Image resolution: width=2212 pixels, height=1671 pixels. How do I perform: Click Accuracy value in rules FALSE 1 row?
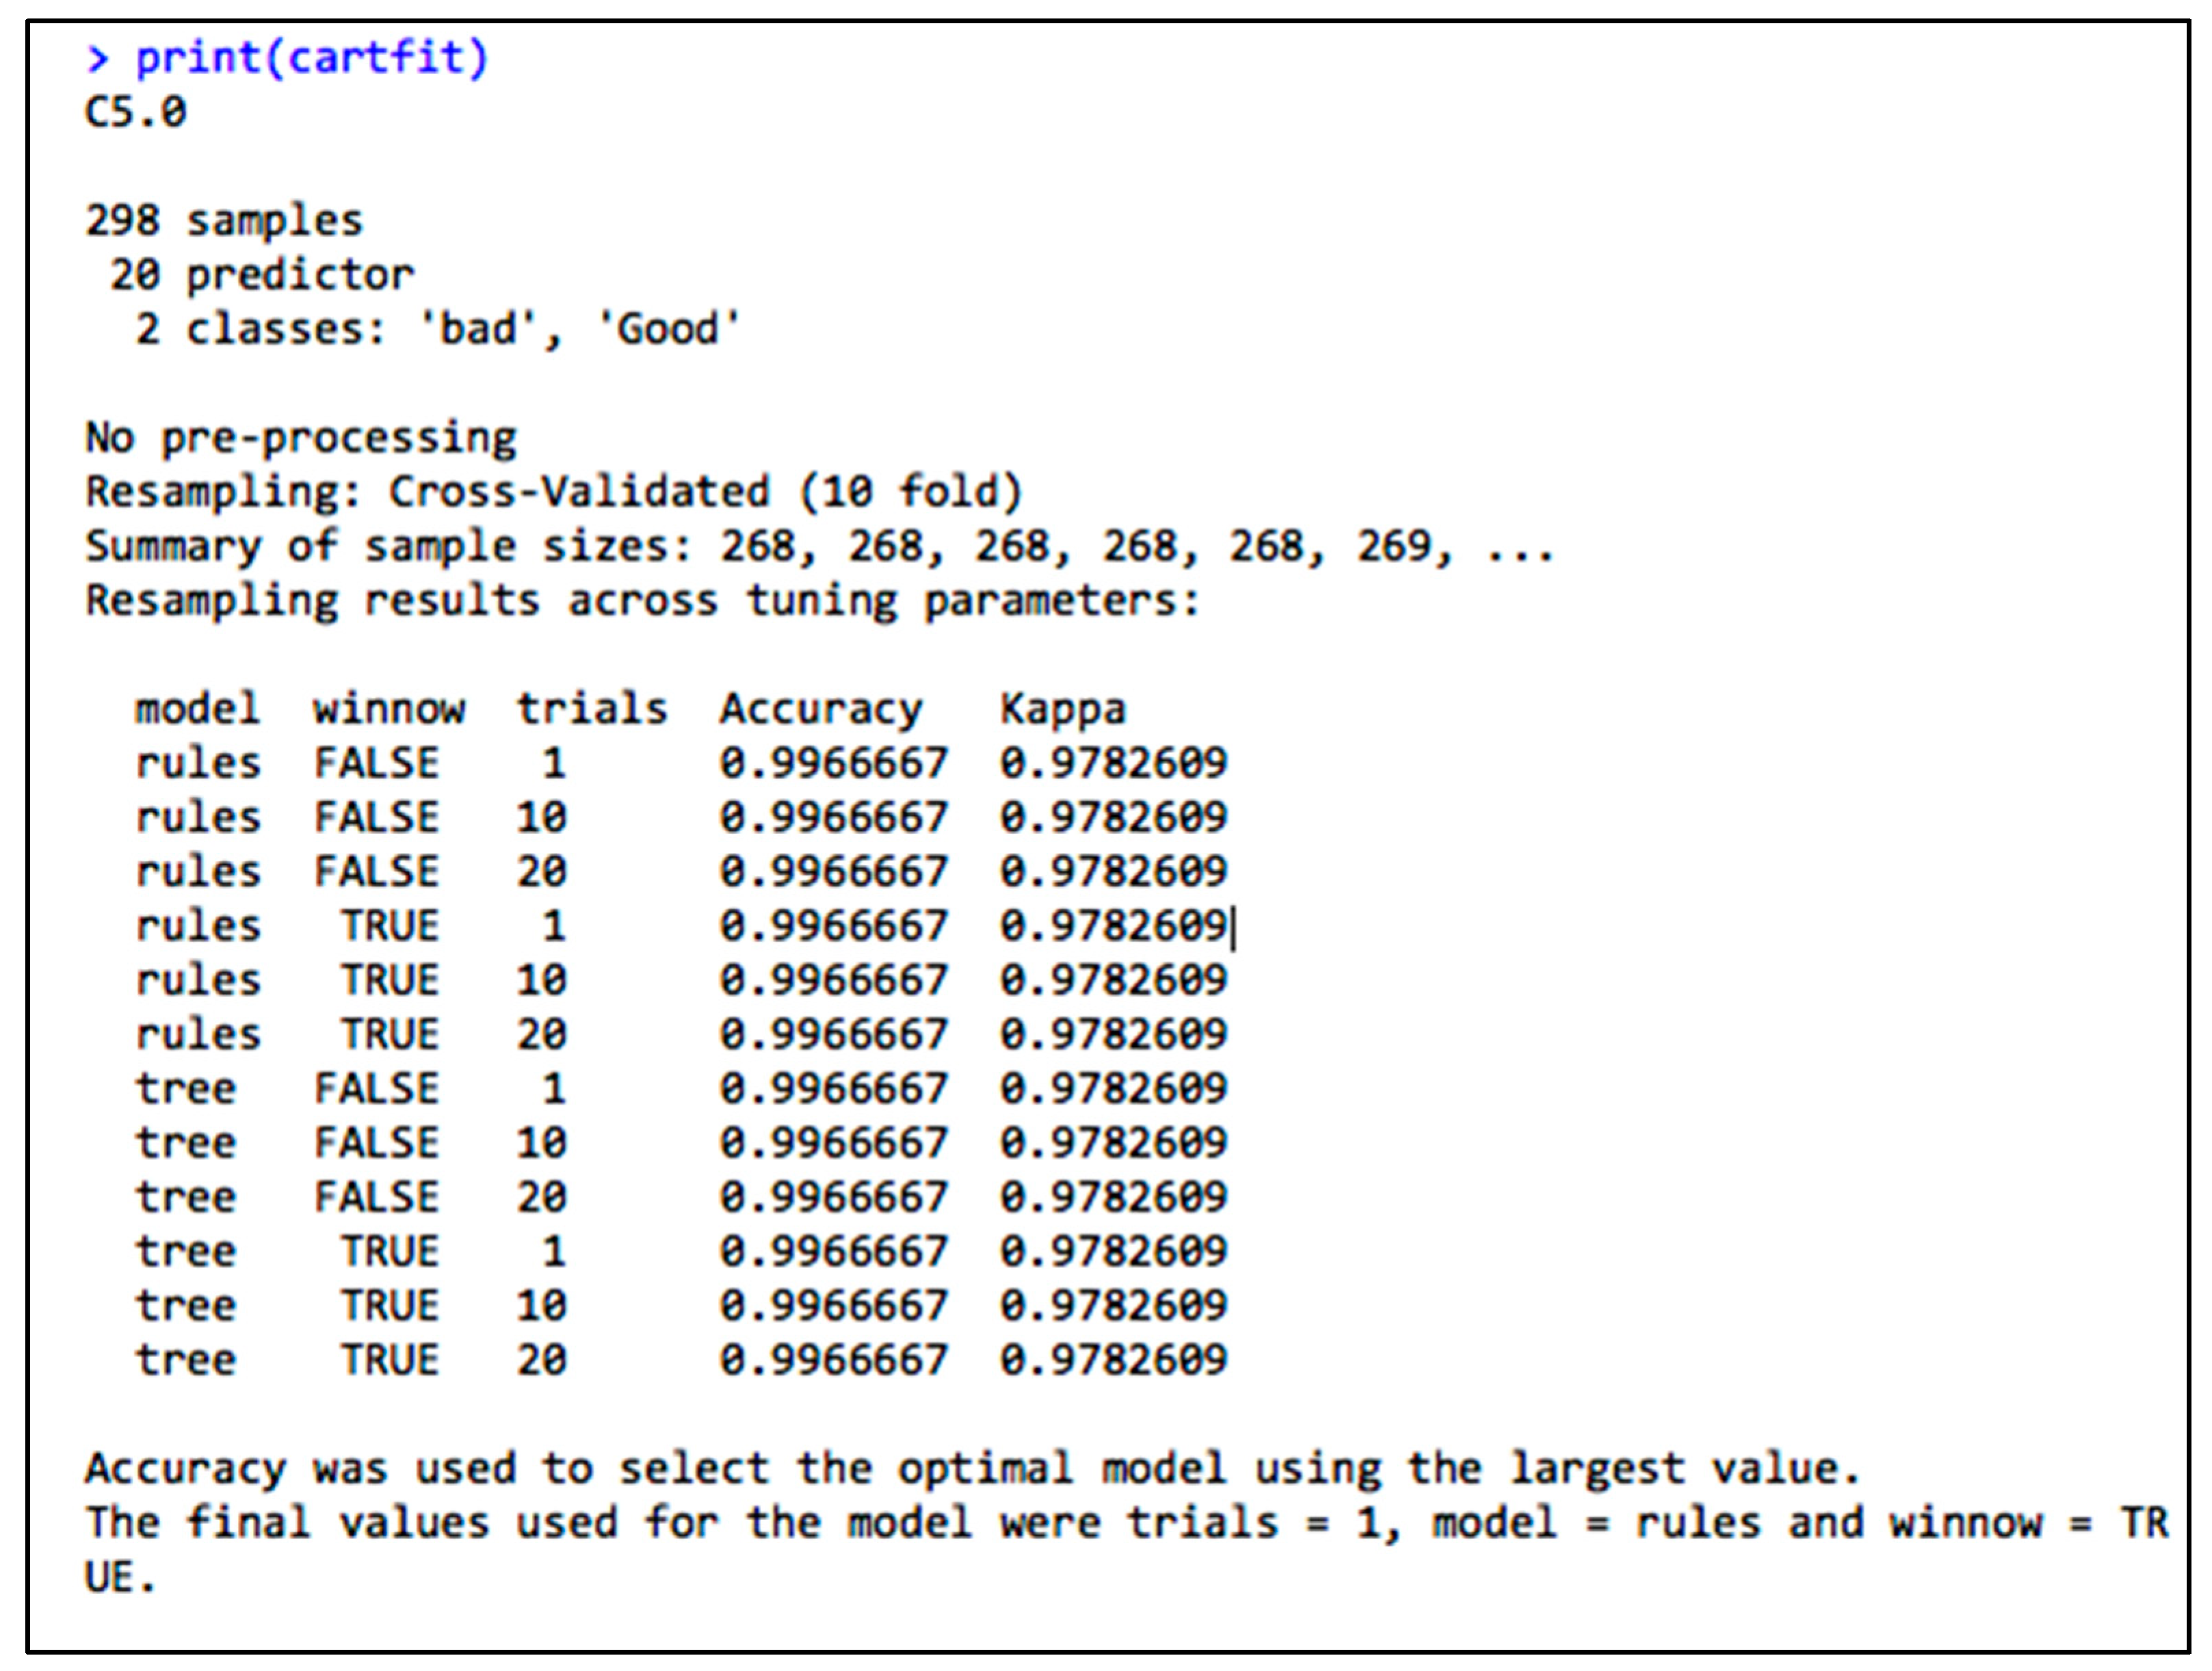click(x=833, y=763)
